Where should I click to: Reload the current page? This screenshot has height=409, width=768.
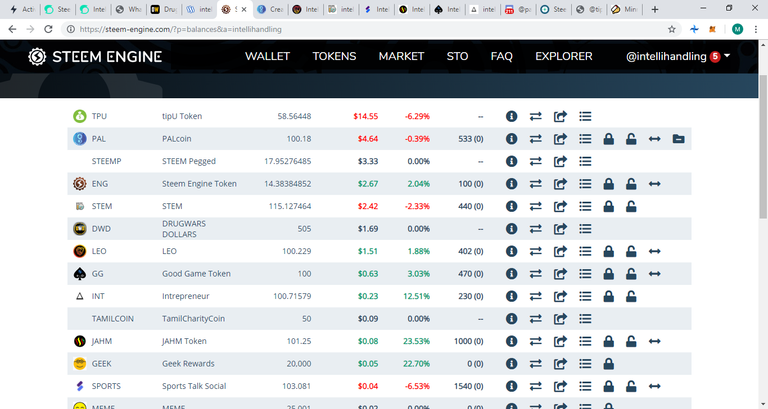click(x=48, y=29)
